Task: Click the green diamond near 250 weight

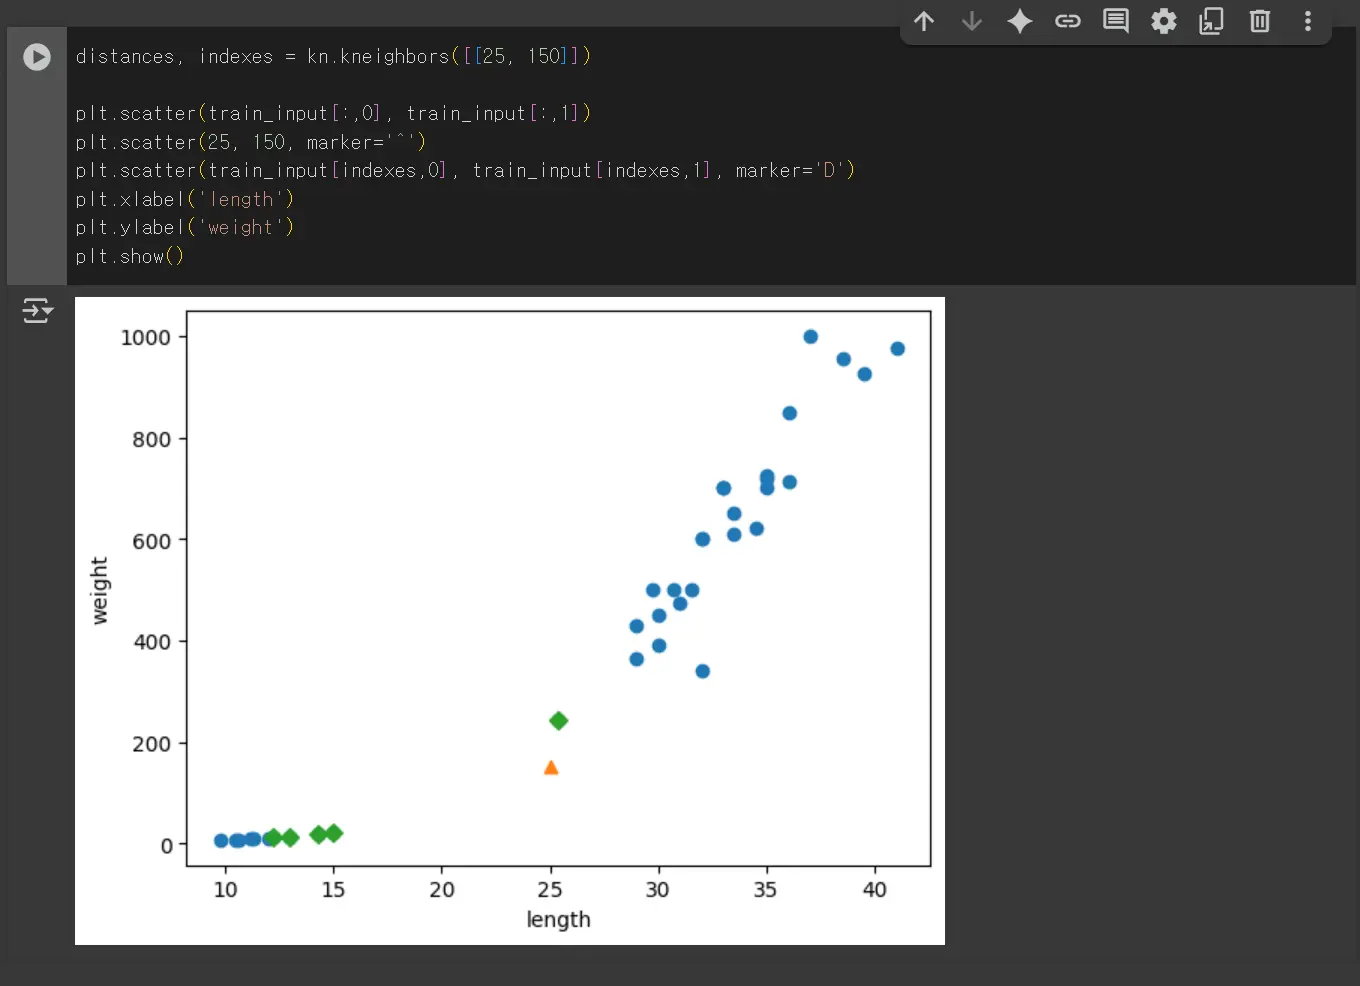Action: [559, 721]
